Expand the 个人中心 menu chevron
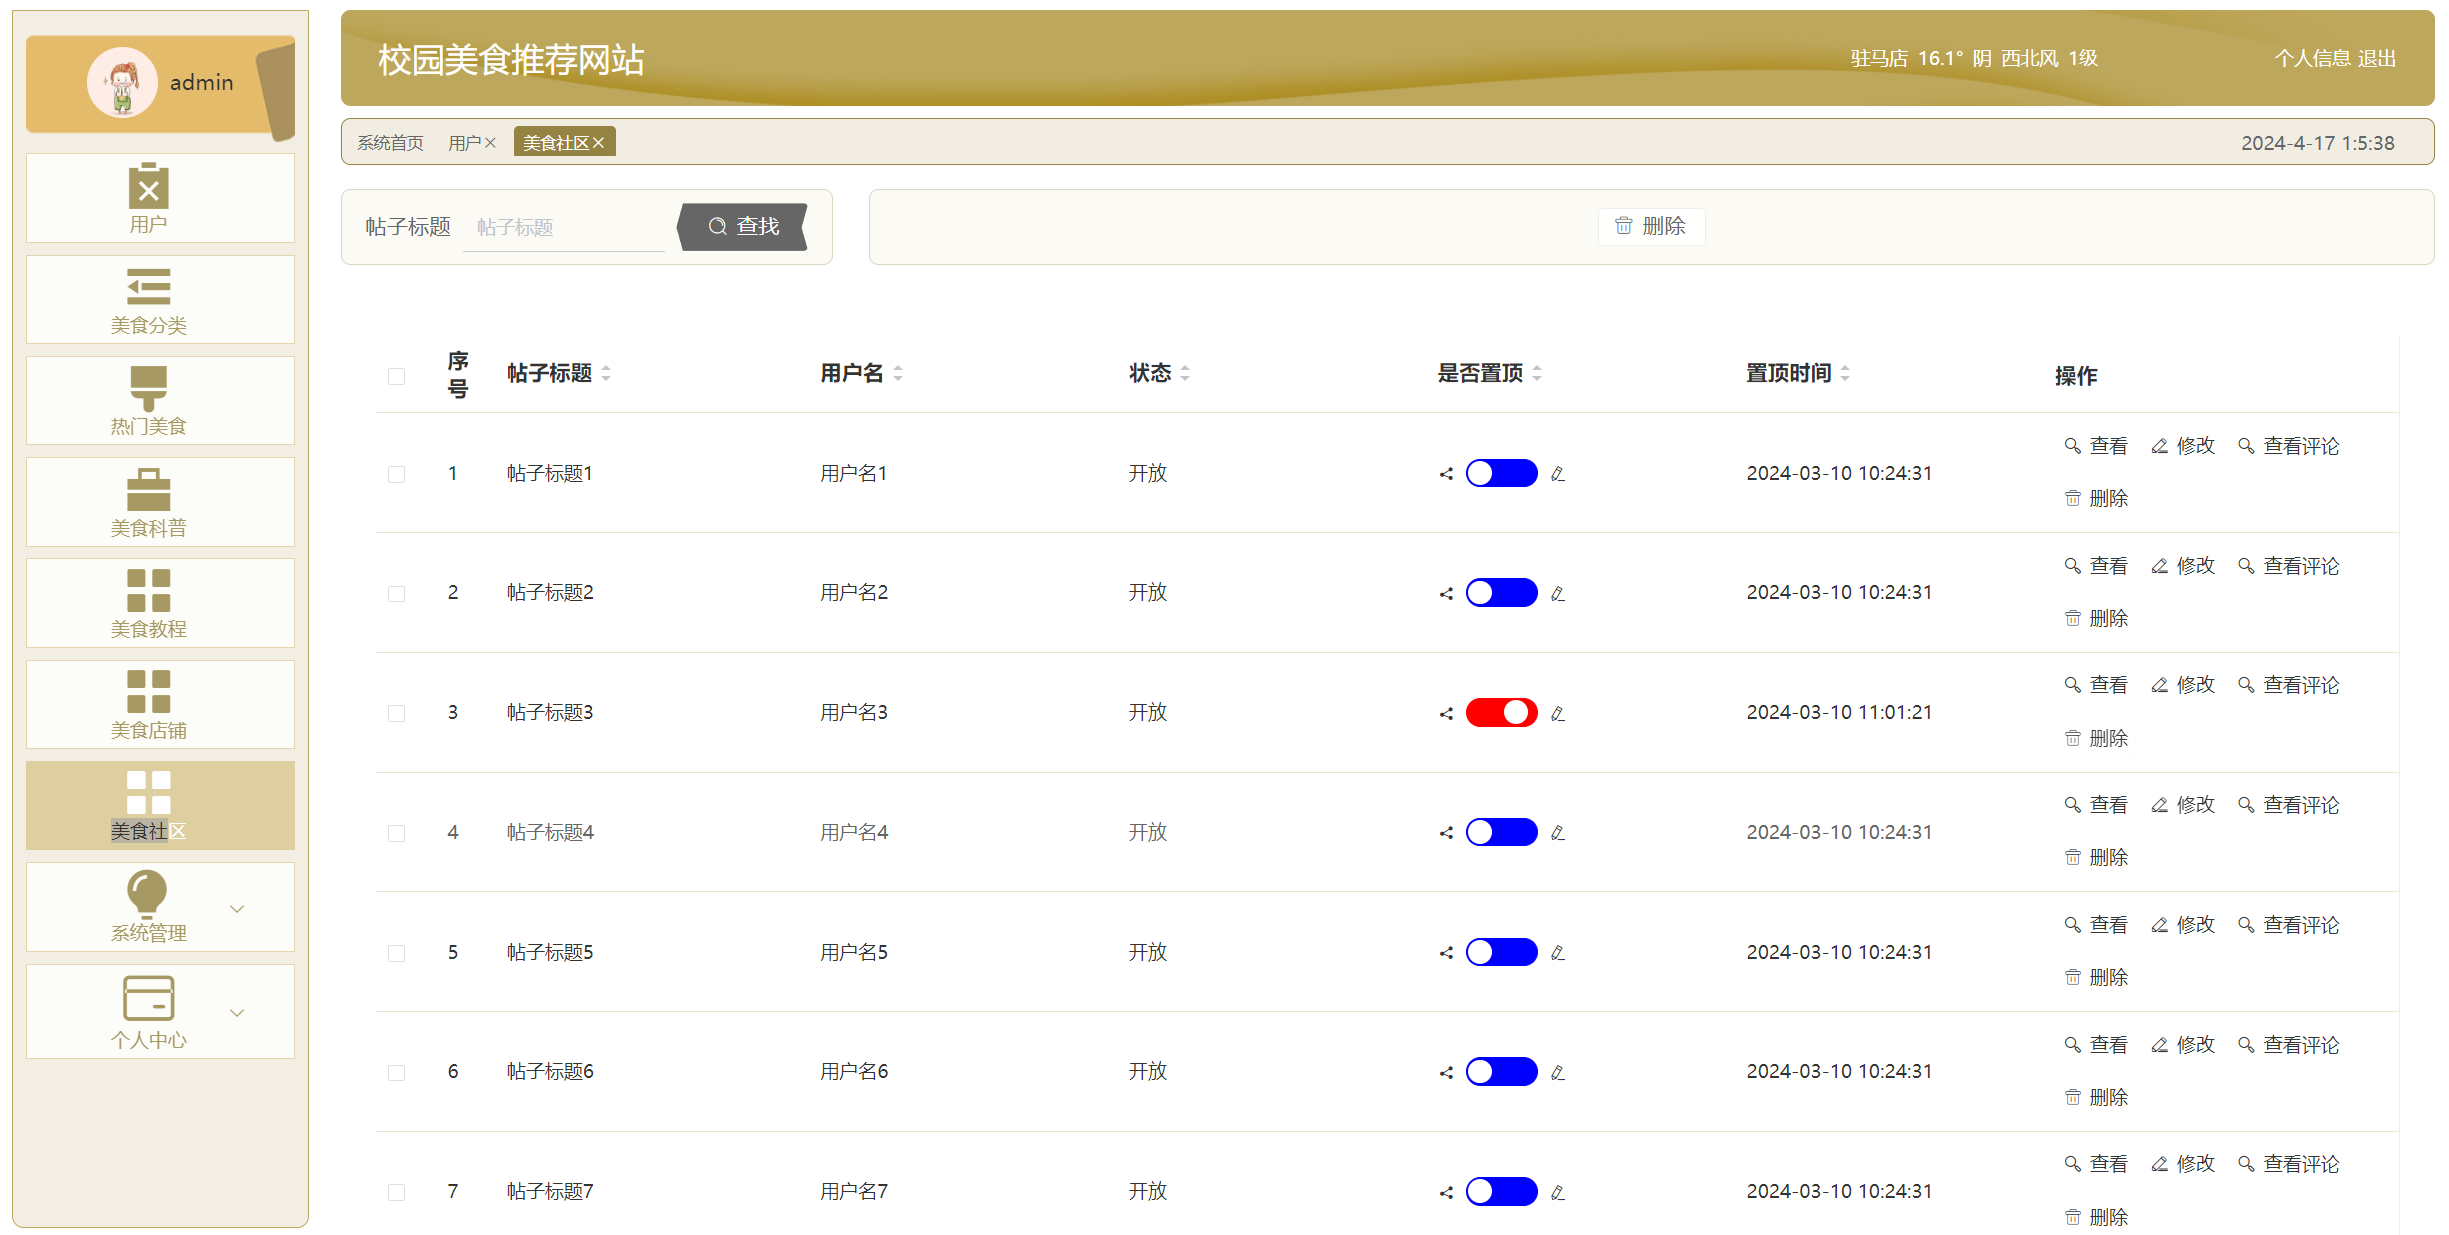The image size is (2449, 1235). pos(237,1012)
